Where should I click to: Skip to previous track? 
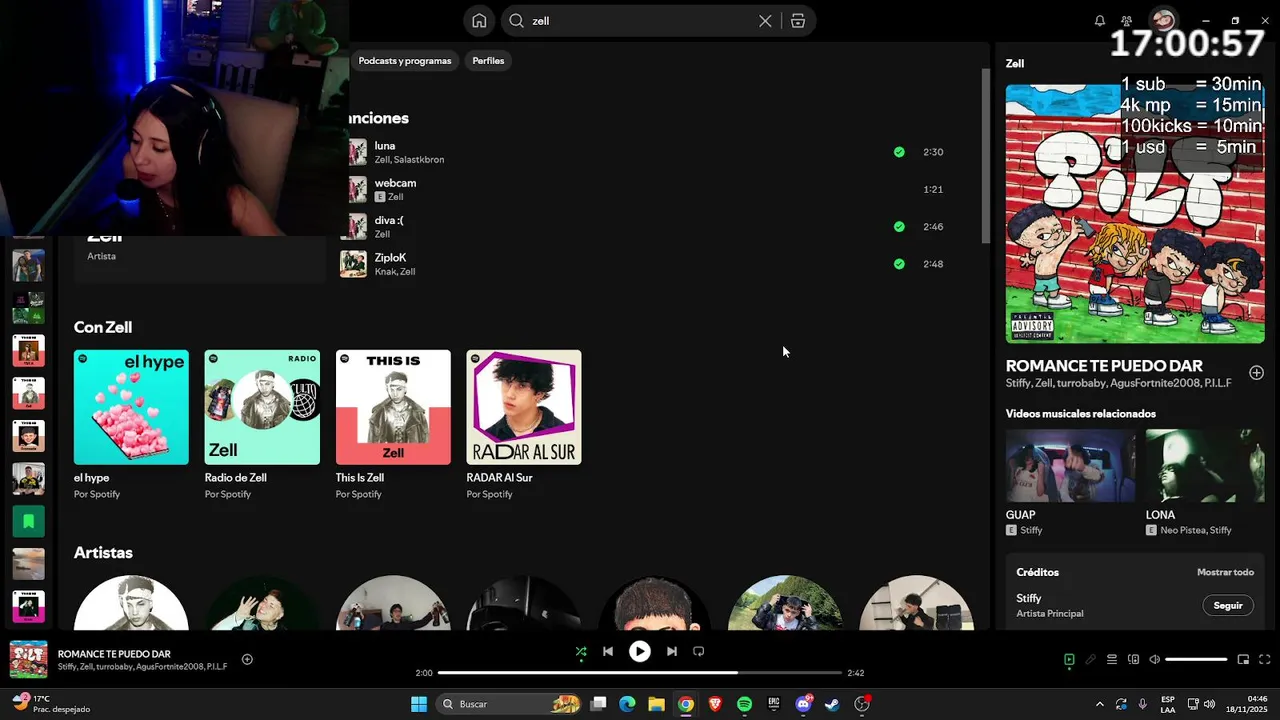(x=607, y=651)
